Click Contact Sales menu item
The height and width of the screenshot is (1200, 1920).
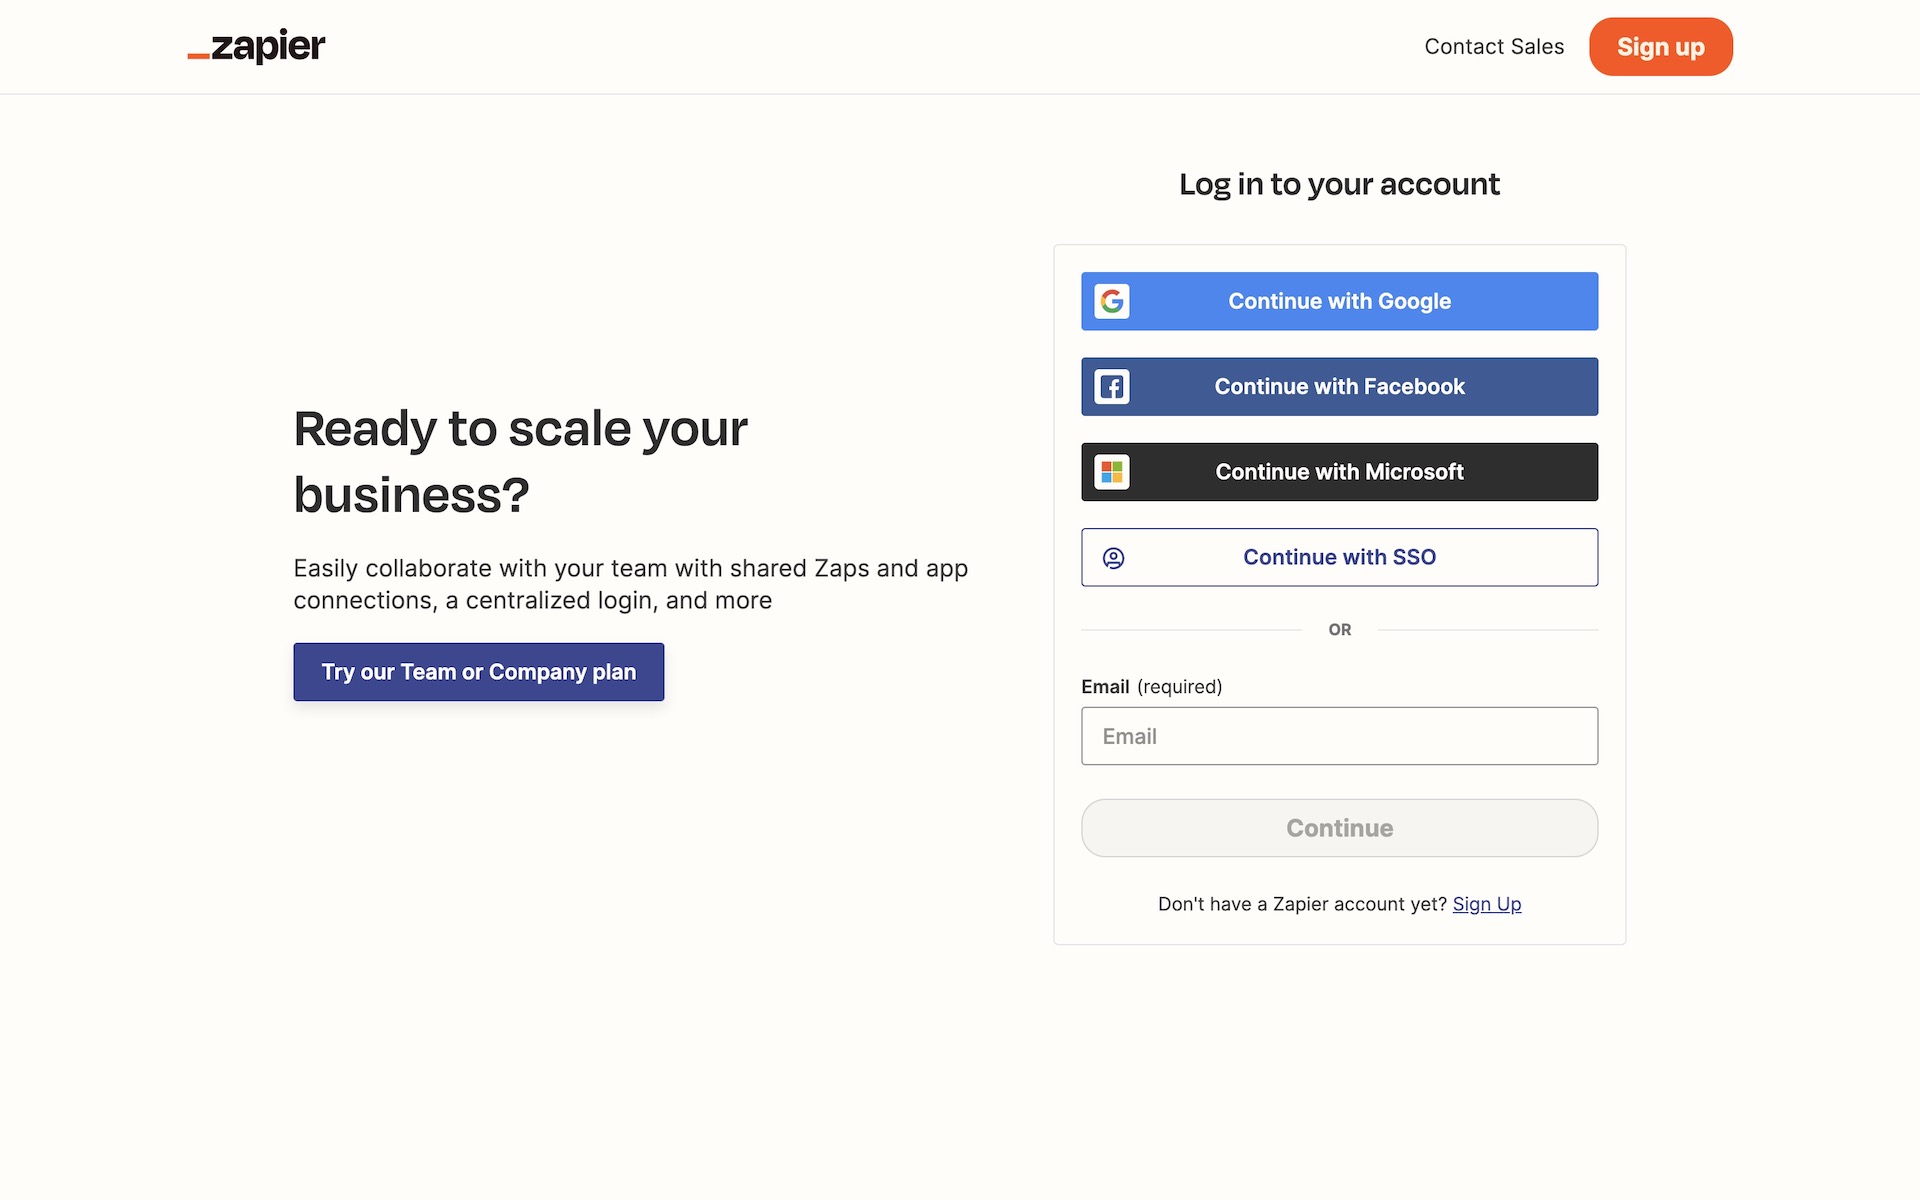click(x=1494, y=46)
